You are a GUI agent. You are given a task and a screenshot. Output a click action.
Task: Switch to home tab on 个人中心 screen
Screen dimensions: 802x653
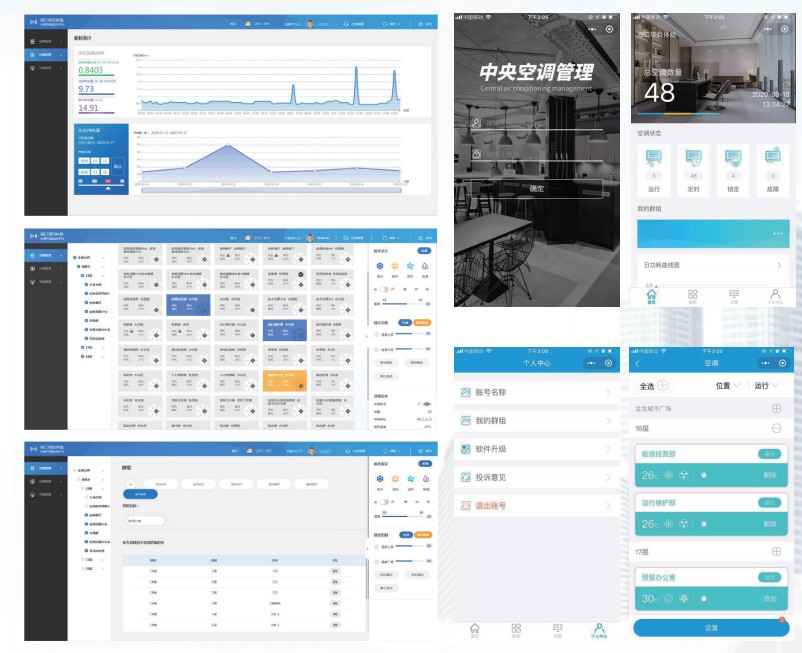475,630
